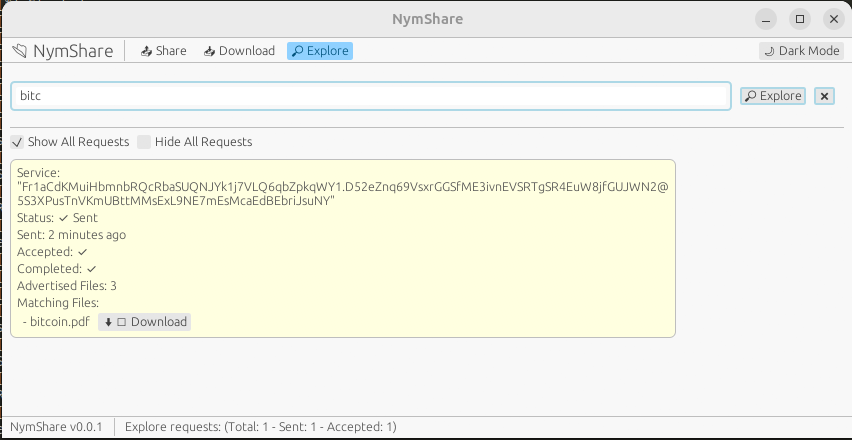Click the NymShare logo in the toolbar

coord(60,51)
